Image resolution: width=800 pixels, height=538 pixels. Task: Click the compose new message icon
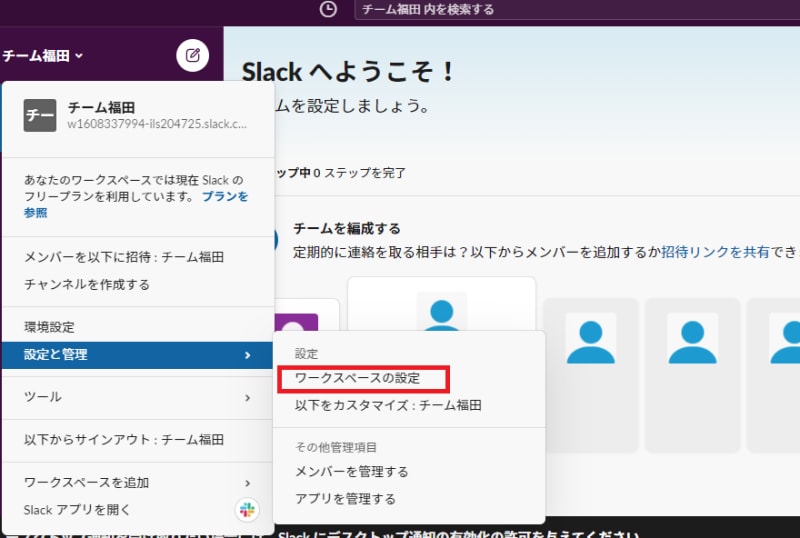pyautogui.click(x=192, y=55)
